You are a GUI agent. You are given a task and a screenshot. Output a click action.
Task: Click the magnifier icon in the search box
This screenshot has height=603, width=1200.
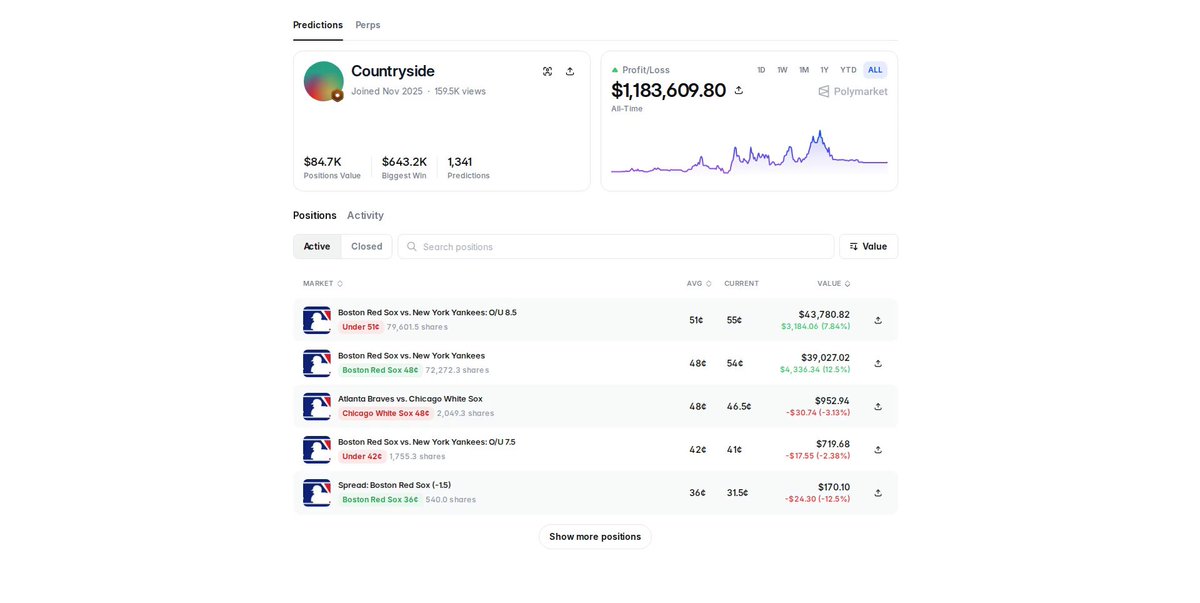click(x=412, y=247)
